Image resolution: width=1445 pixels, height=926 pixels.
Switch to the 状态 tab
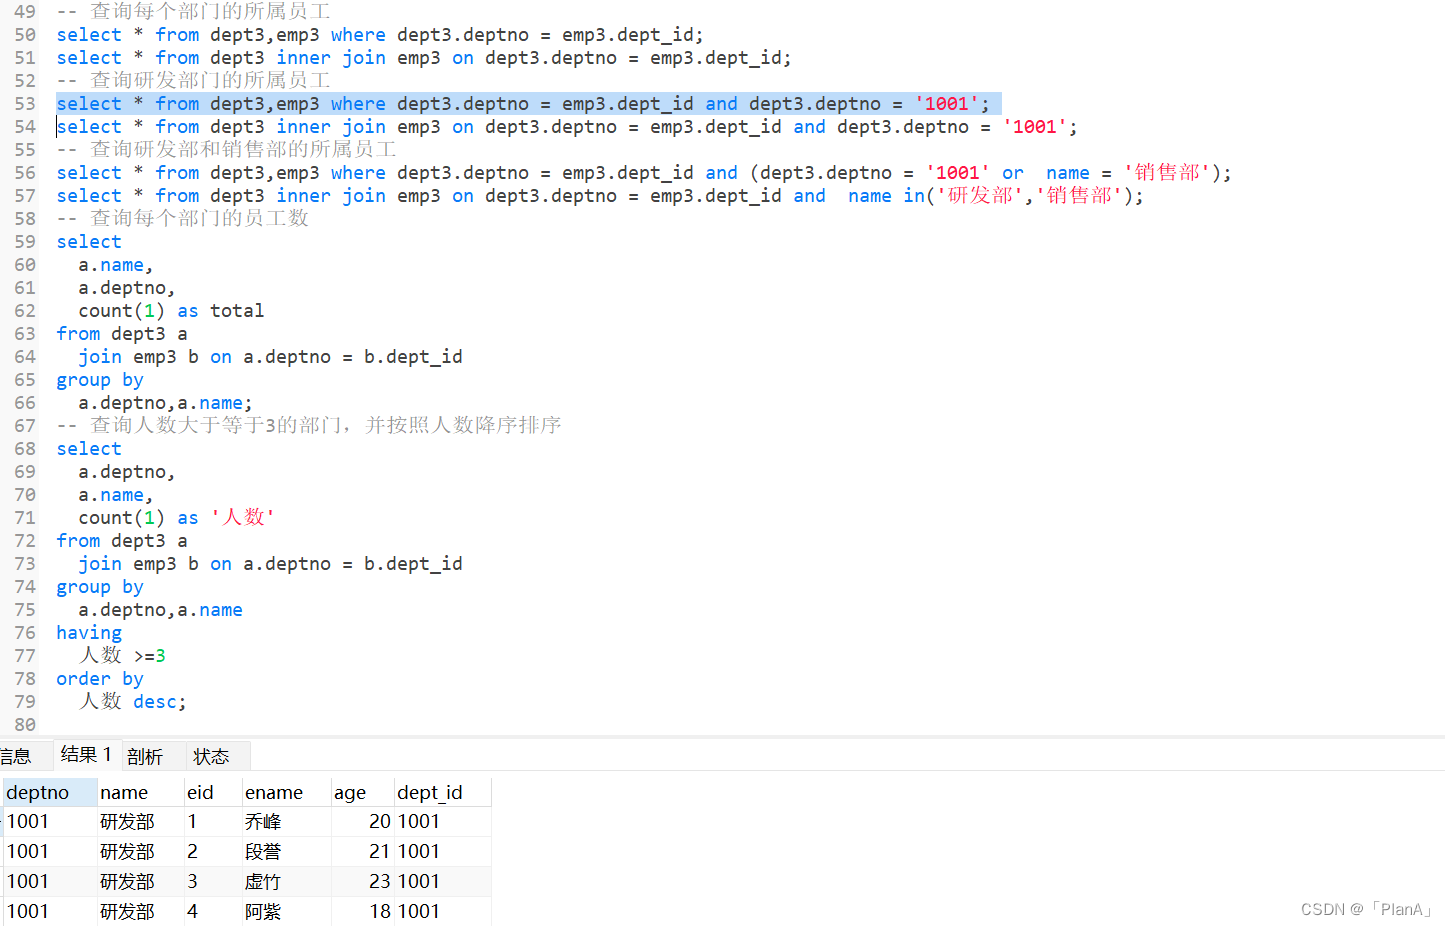point(211,757)
